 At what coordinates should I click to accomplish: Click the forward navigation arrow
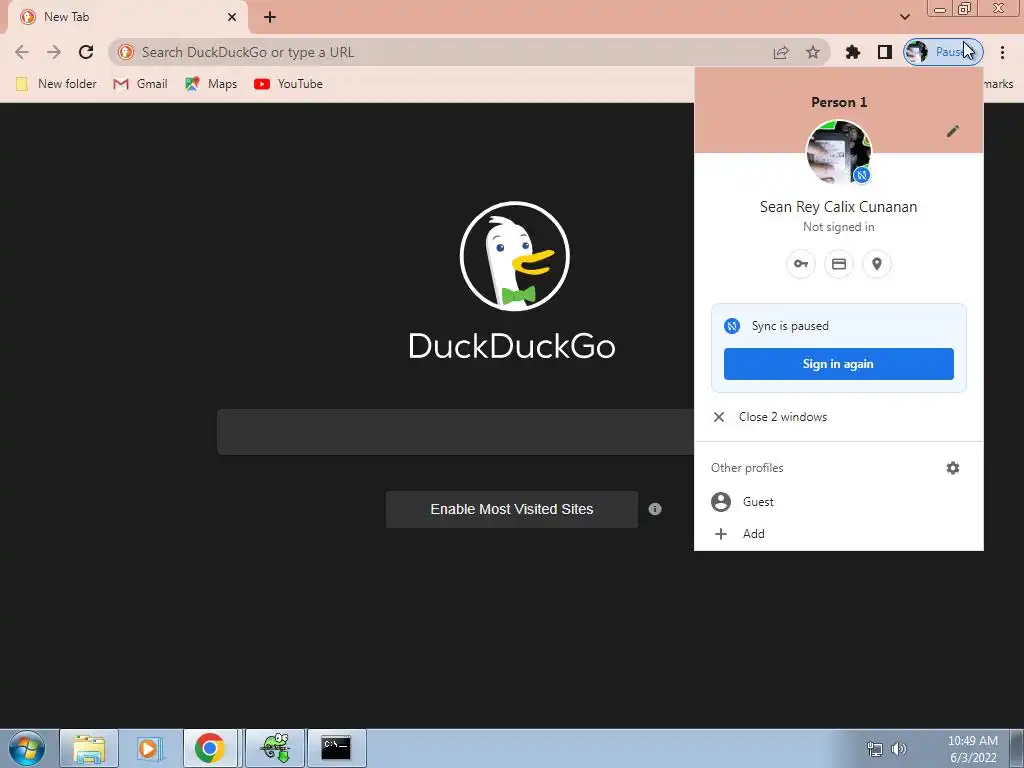click(54, 52)
